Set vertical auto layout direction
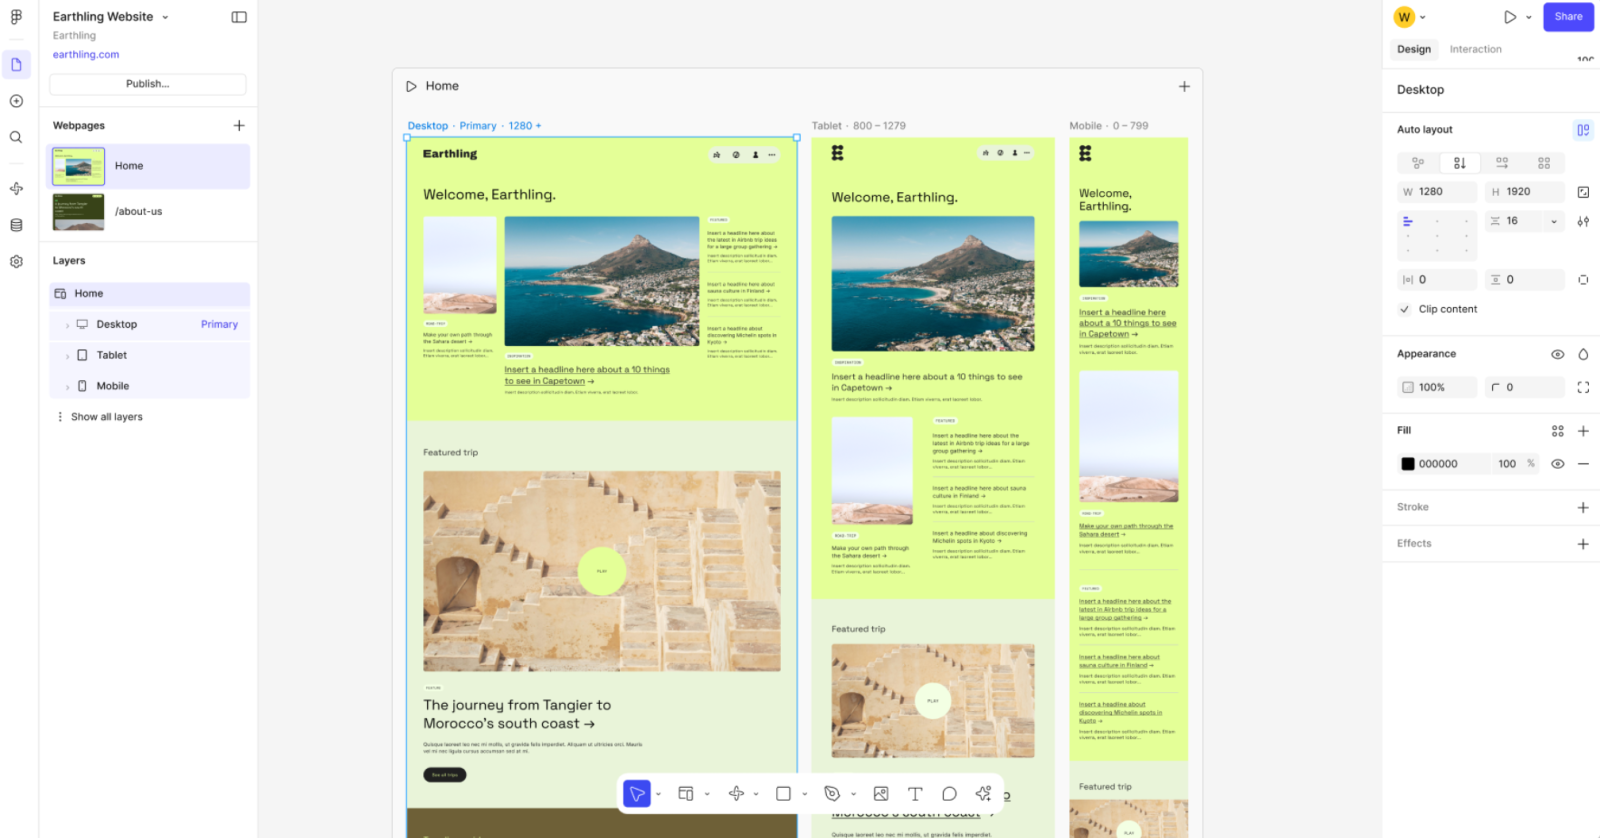This screenshot has width=1600, height=838. 1460,163
